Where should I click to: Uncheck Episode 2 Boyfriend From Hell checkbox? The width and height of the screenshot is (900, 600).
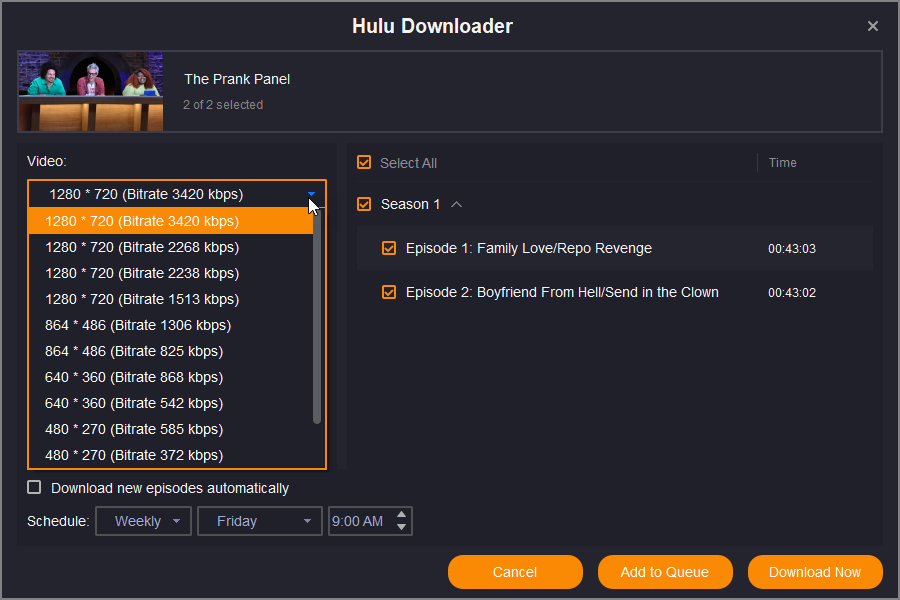click(389, 292)
